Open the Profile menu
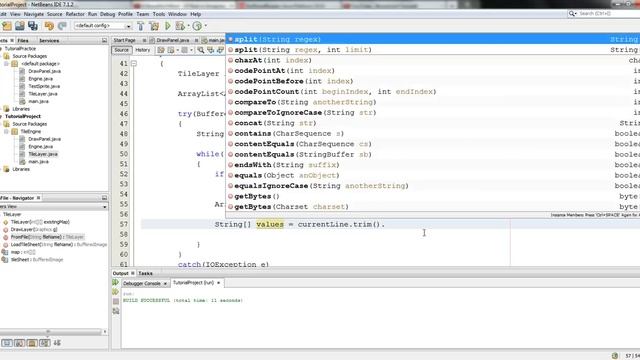The height and width of the screenshot is (360, 640). [125, 14]
